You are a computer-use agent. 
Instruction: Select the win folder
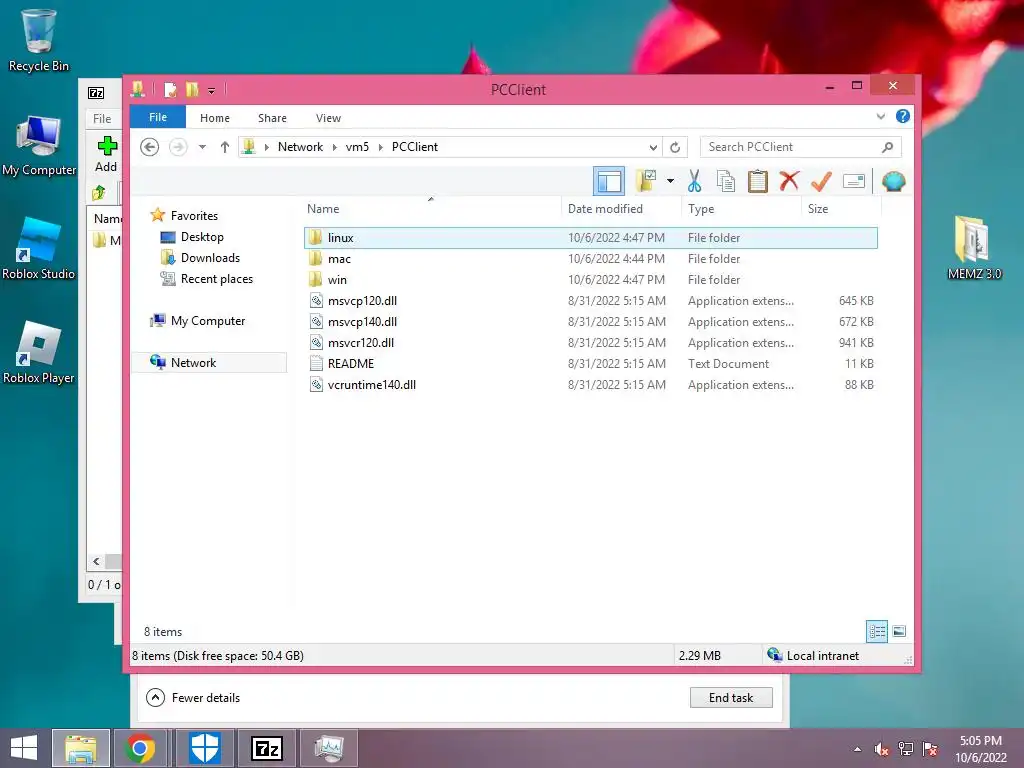[590, 280]
